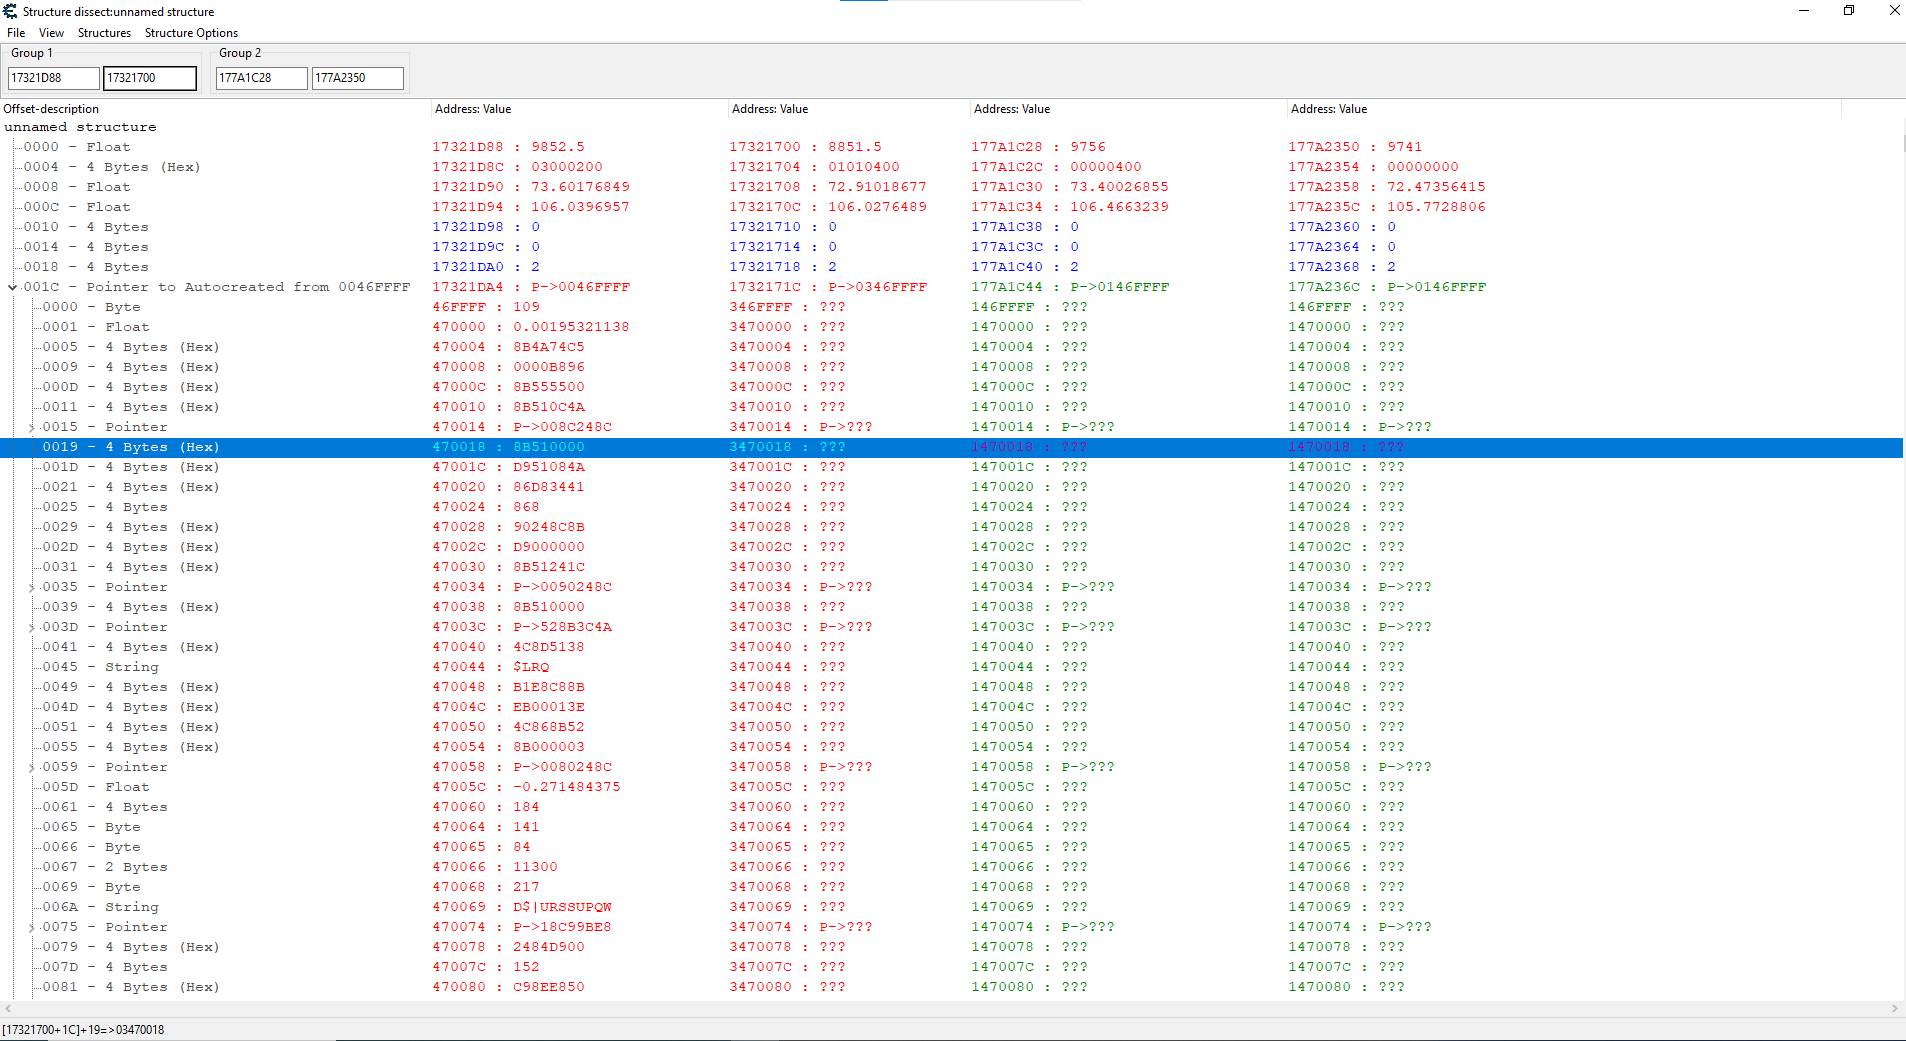Click the pointer value P->0346FFFF
Viewport: 1906px width, 1041px height.
(878, 287)
